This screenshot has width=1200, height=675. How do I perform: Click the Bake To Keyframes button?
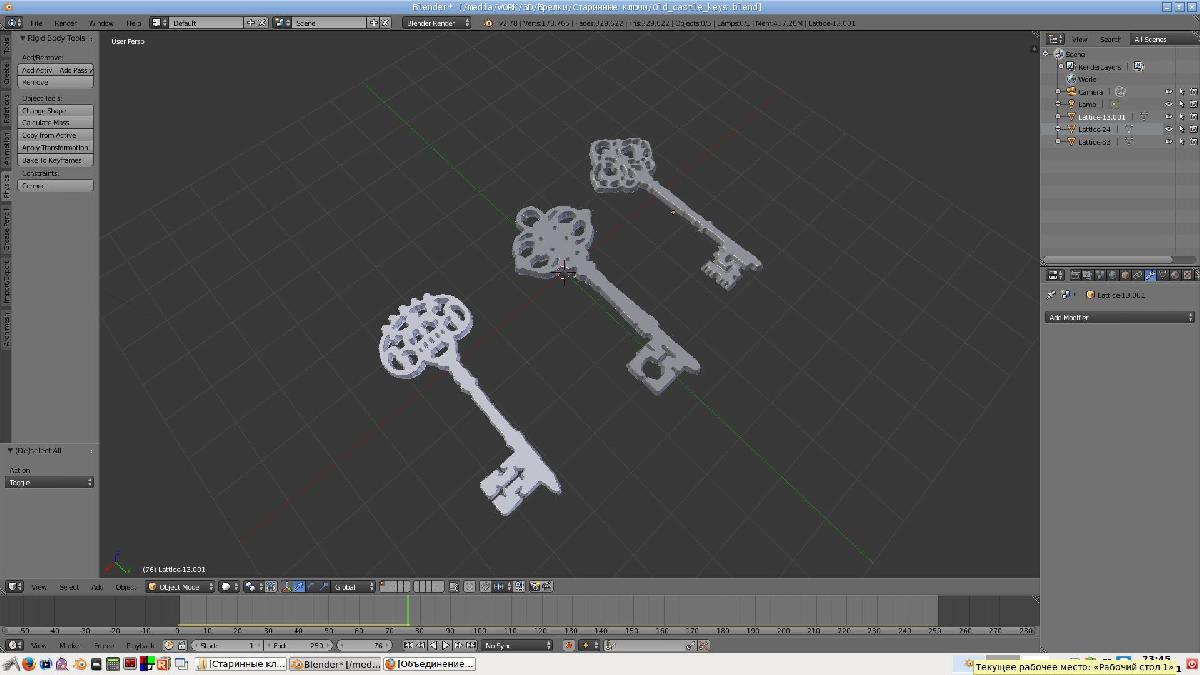pos(56,160)
